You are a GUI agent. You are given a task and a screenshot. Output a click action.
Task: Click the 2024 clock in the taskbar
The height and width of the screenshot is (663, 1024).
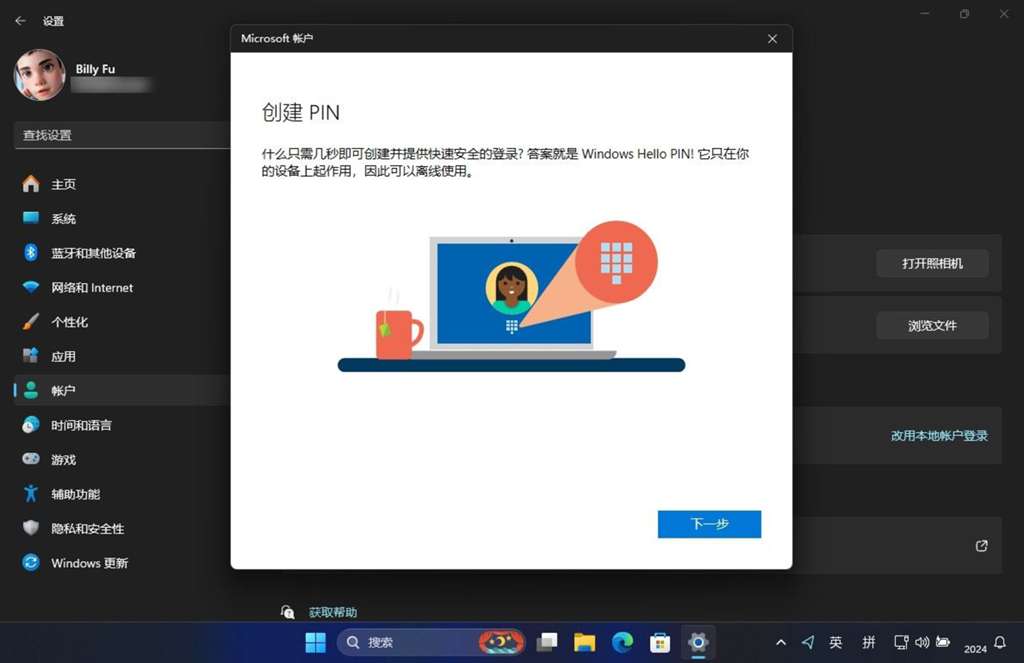tap(975, 649)
